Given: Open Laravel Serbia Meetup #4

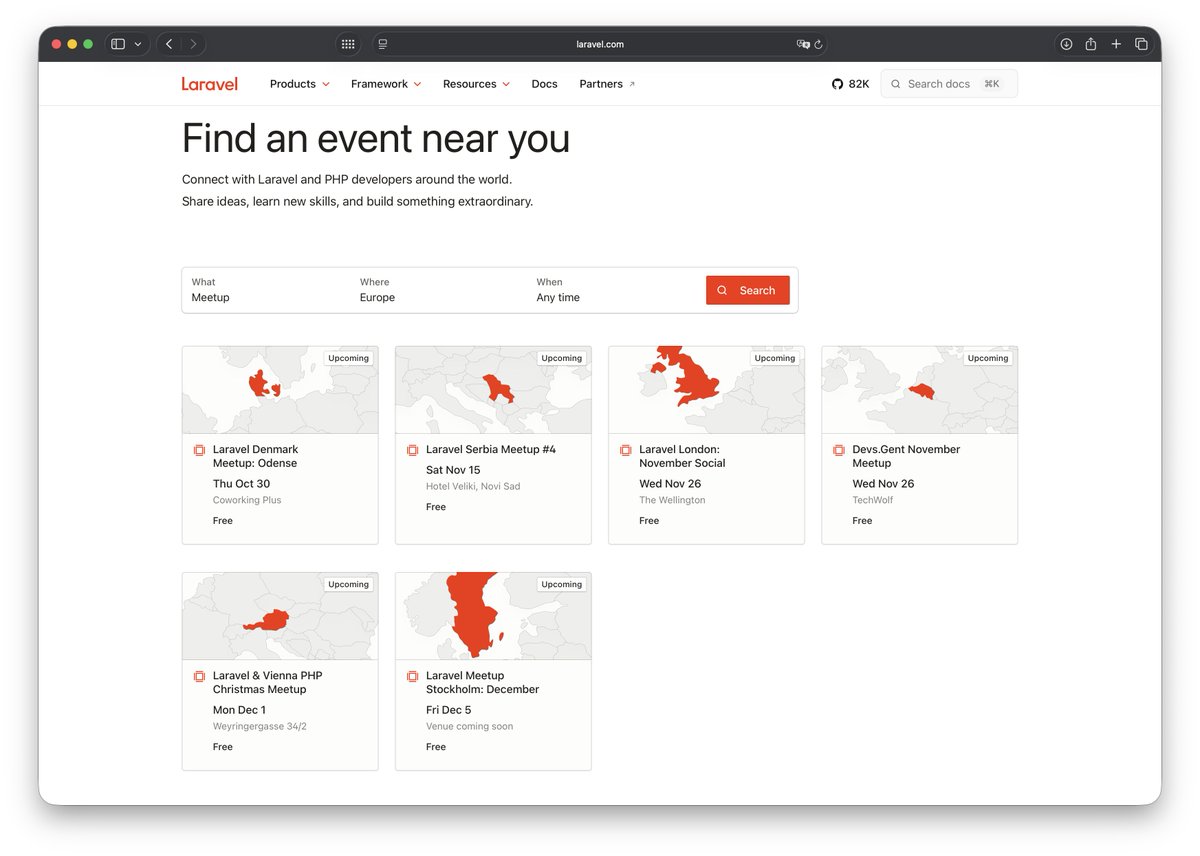Looking at the screenshot, I should (491, 449).
